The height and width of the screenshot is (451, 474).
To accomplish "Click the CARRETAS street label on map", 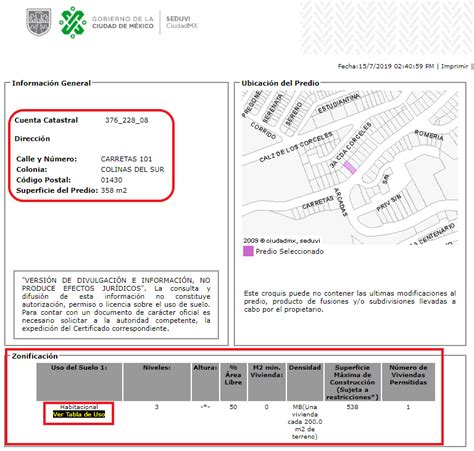I will [318, 202].
